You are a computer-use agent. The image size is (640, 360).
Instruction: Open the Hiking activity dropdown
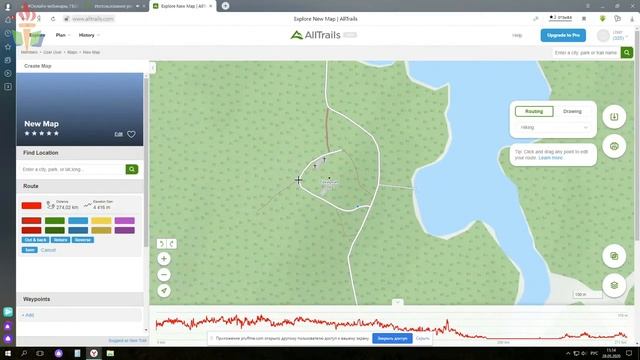click(553, 127)
